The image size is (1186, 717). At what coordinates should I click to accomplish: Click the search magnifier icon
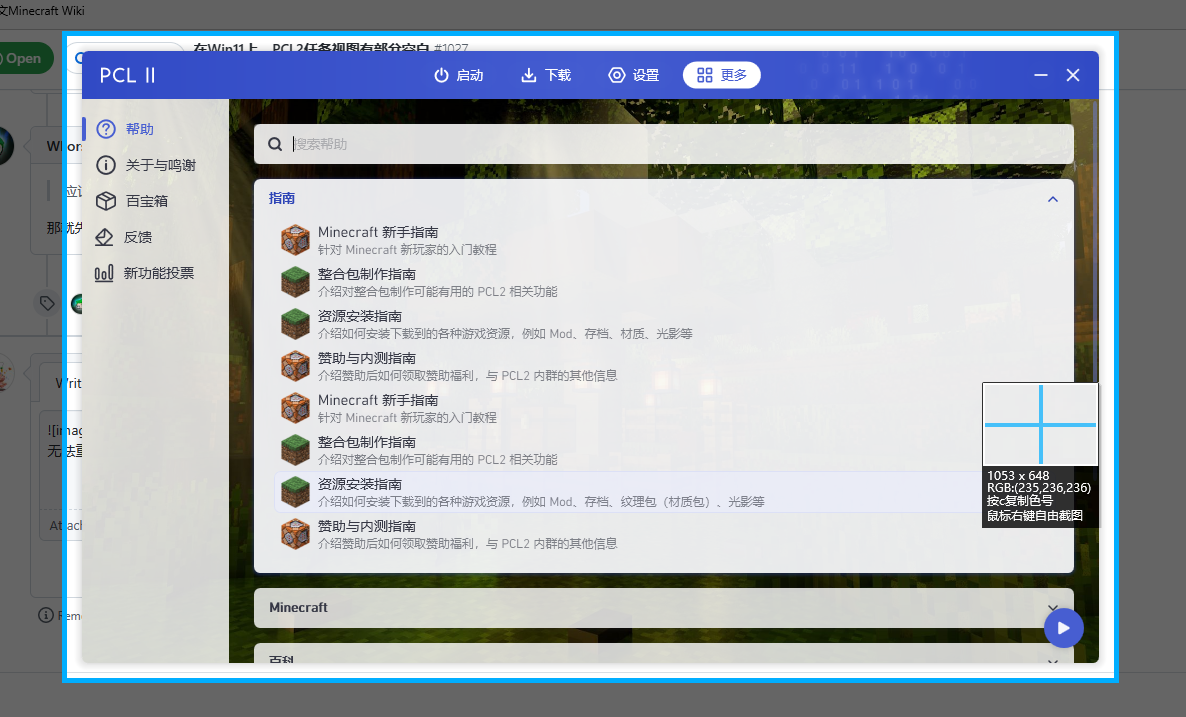coord(275,143)
